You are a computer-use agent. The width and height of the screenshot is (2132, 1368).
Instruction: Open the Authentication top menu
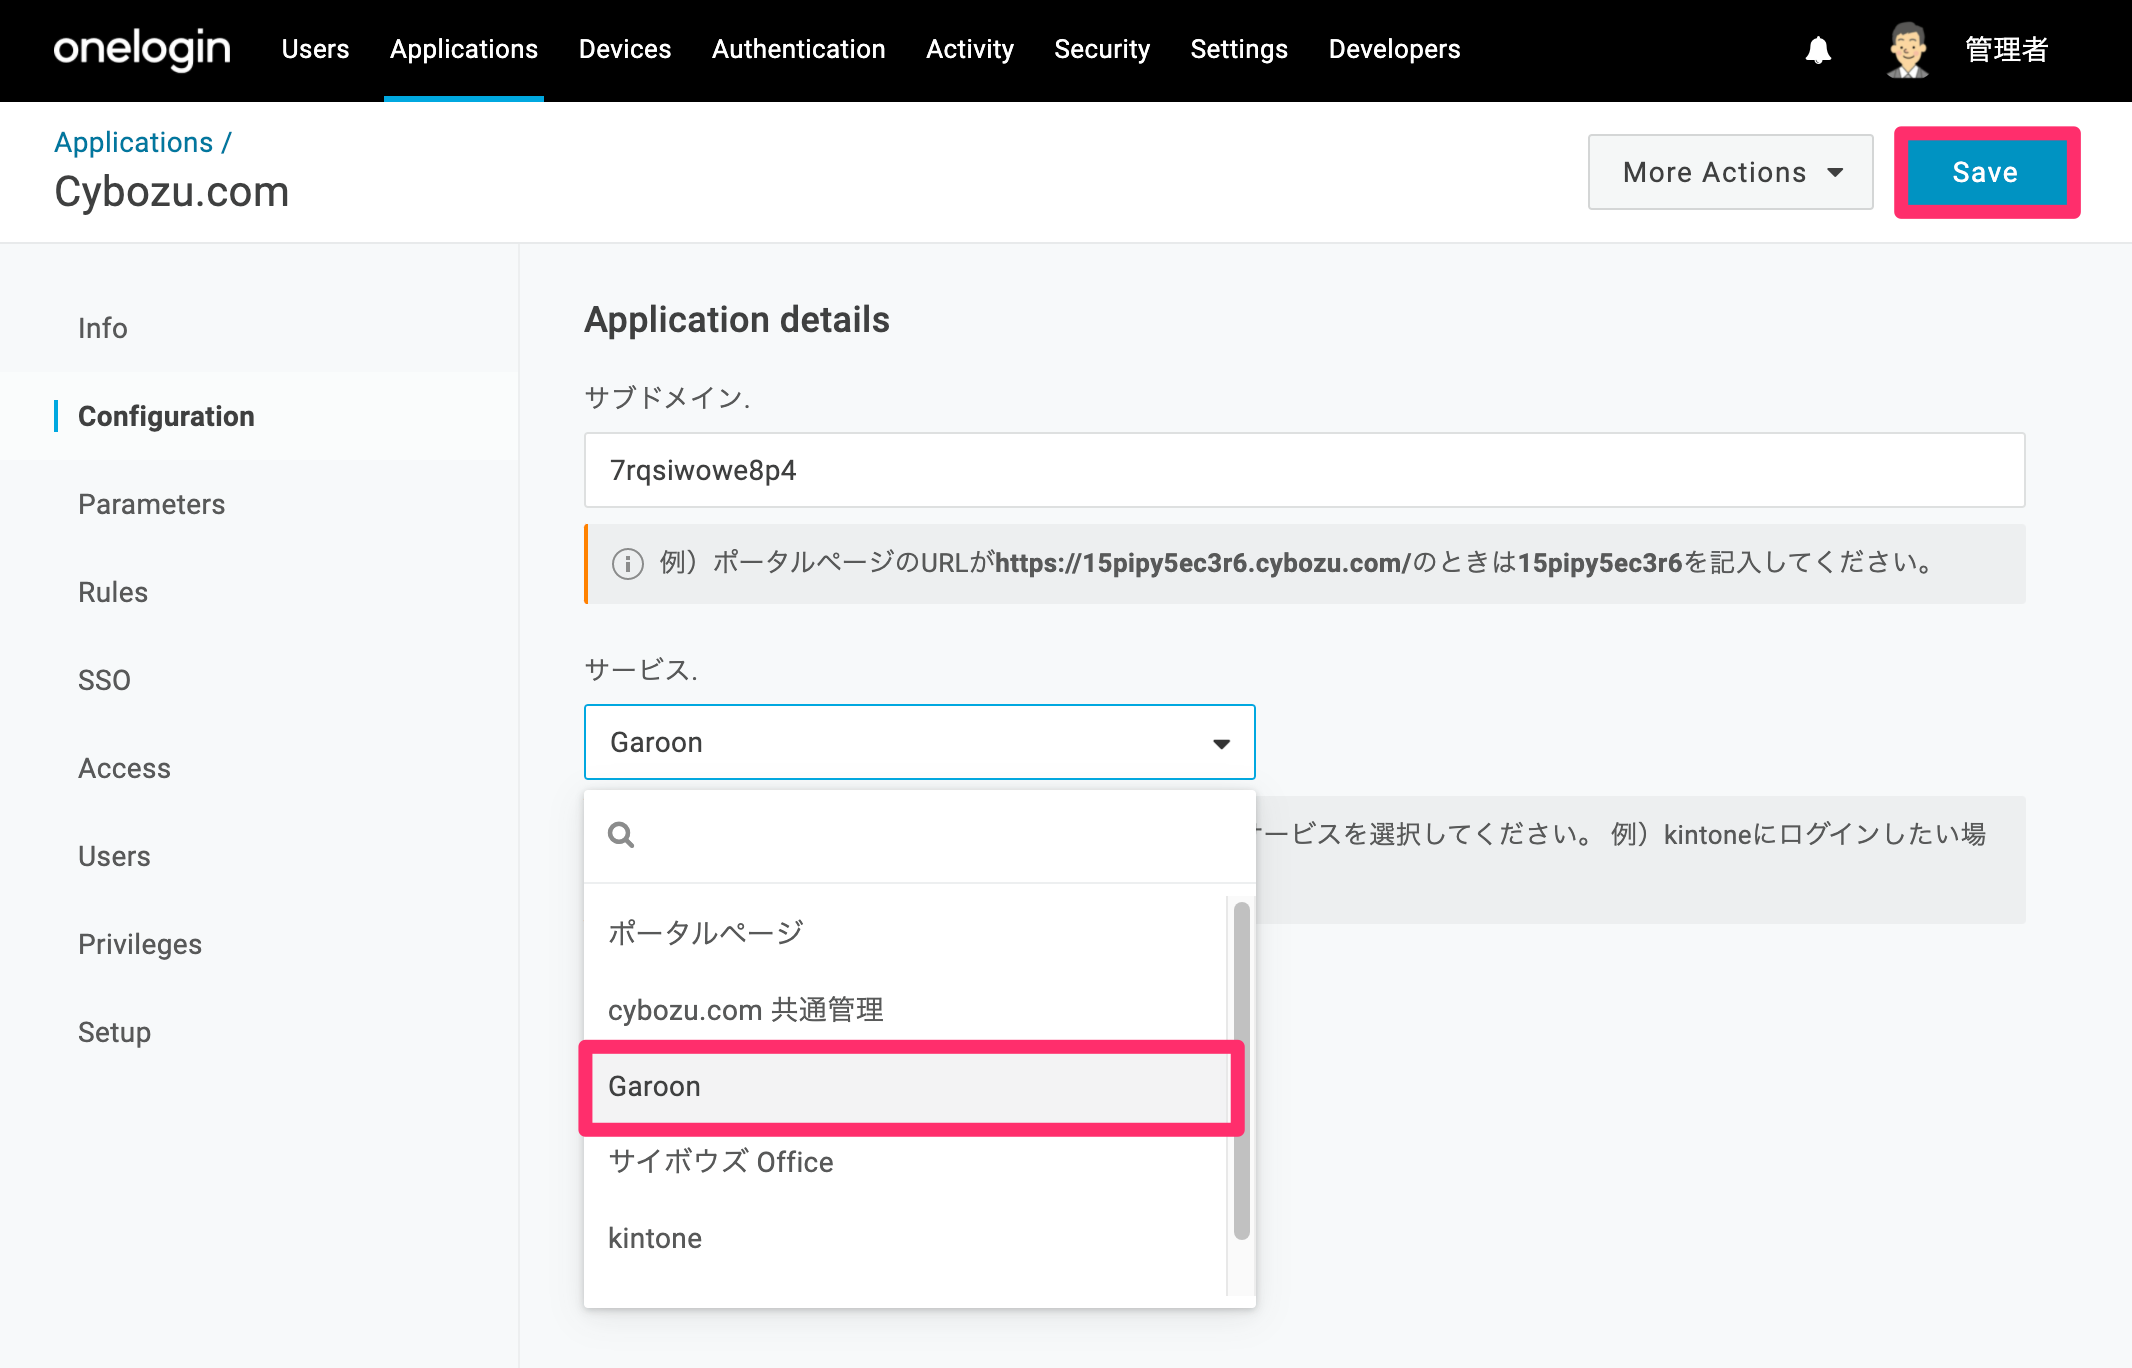[799, 49]
